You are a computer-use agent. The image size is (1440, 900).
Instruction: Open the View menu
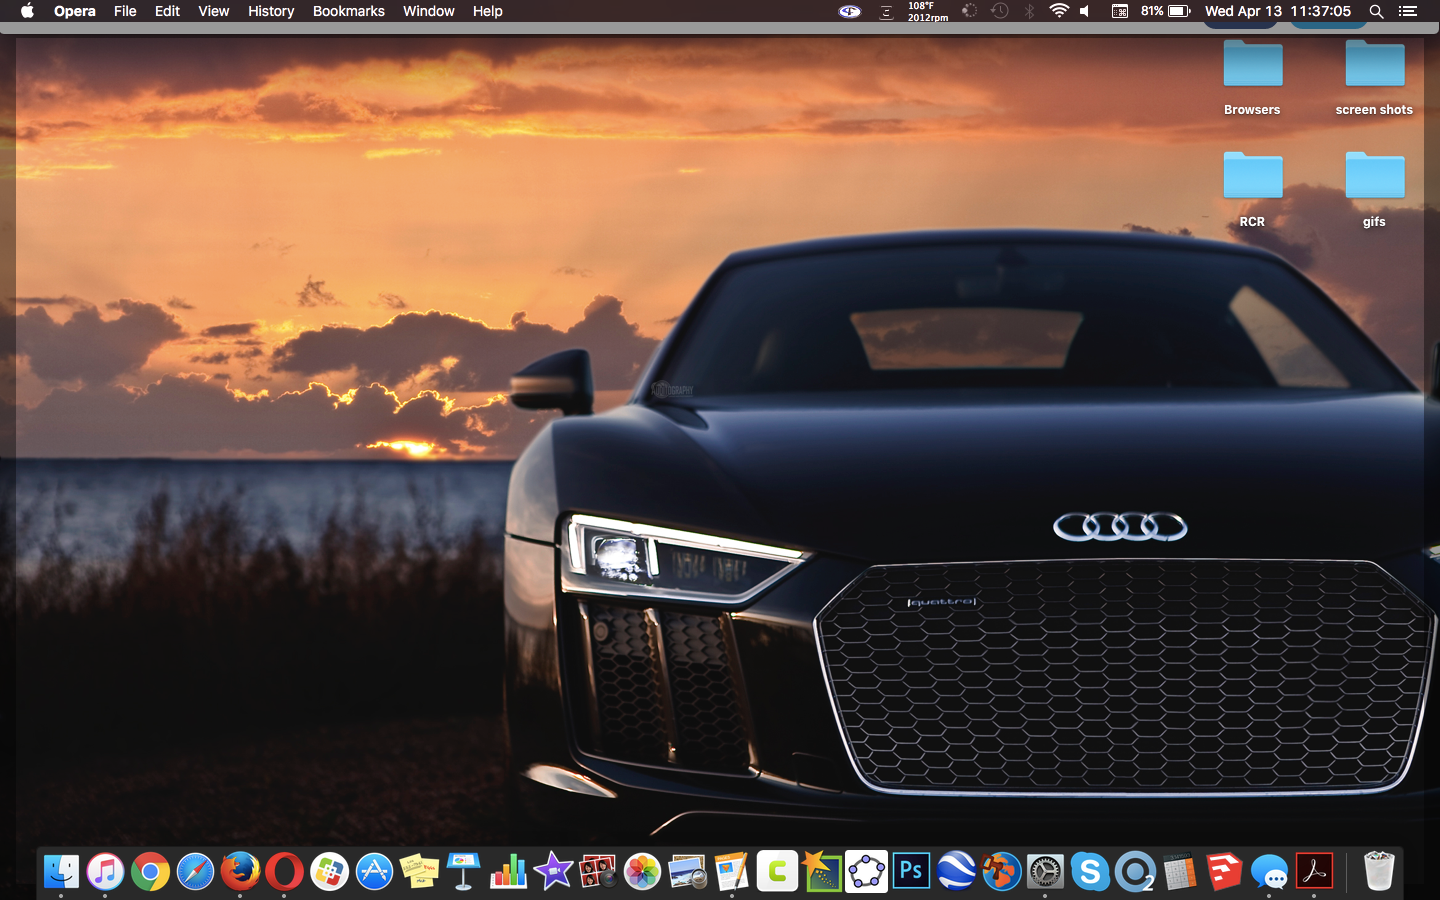213,11
